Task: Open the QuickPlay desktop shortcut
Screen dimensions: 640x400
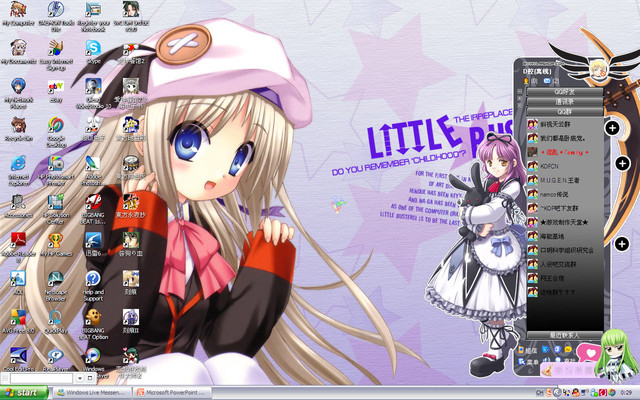Action: [x=56, y=321]
